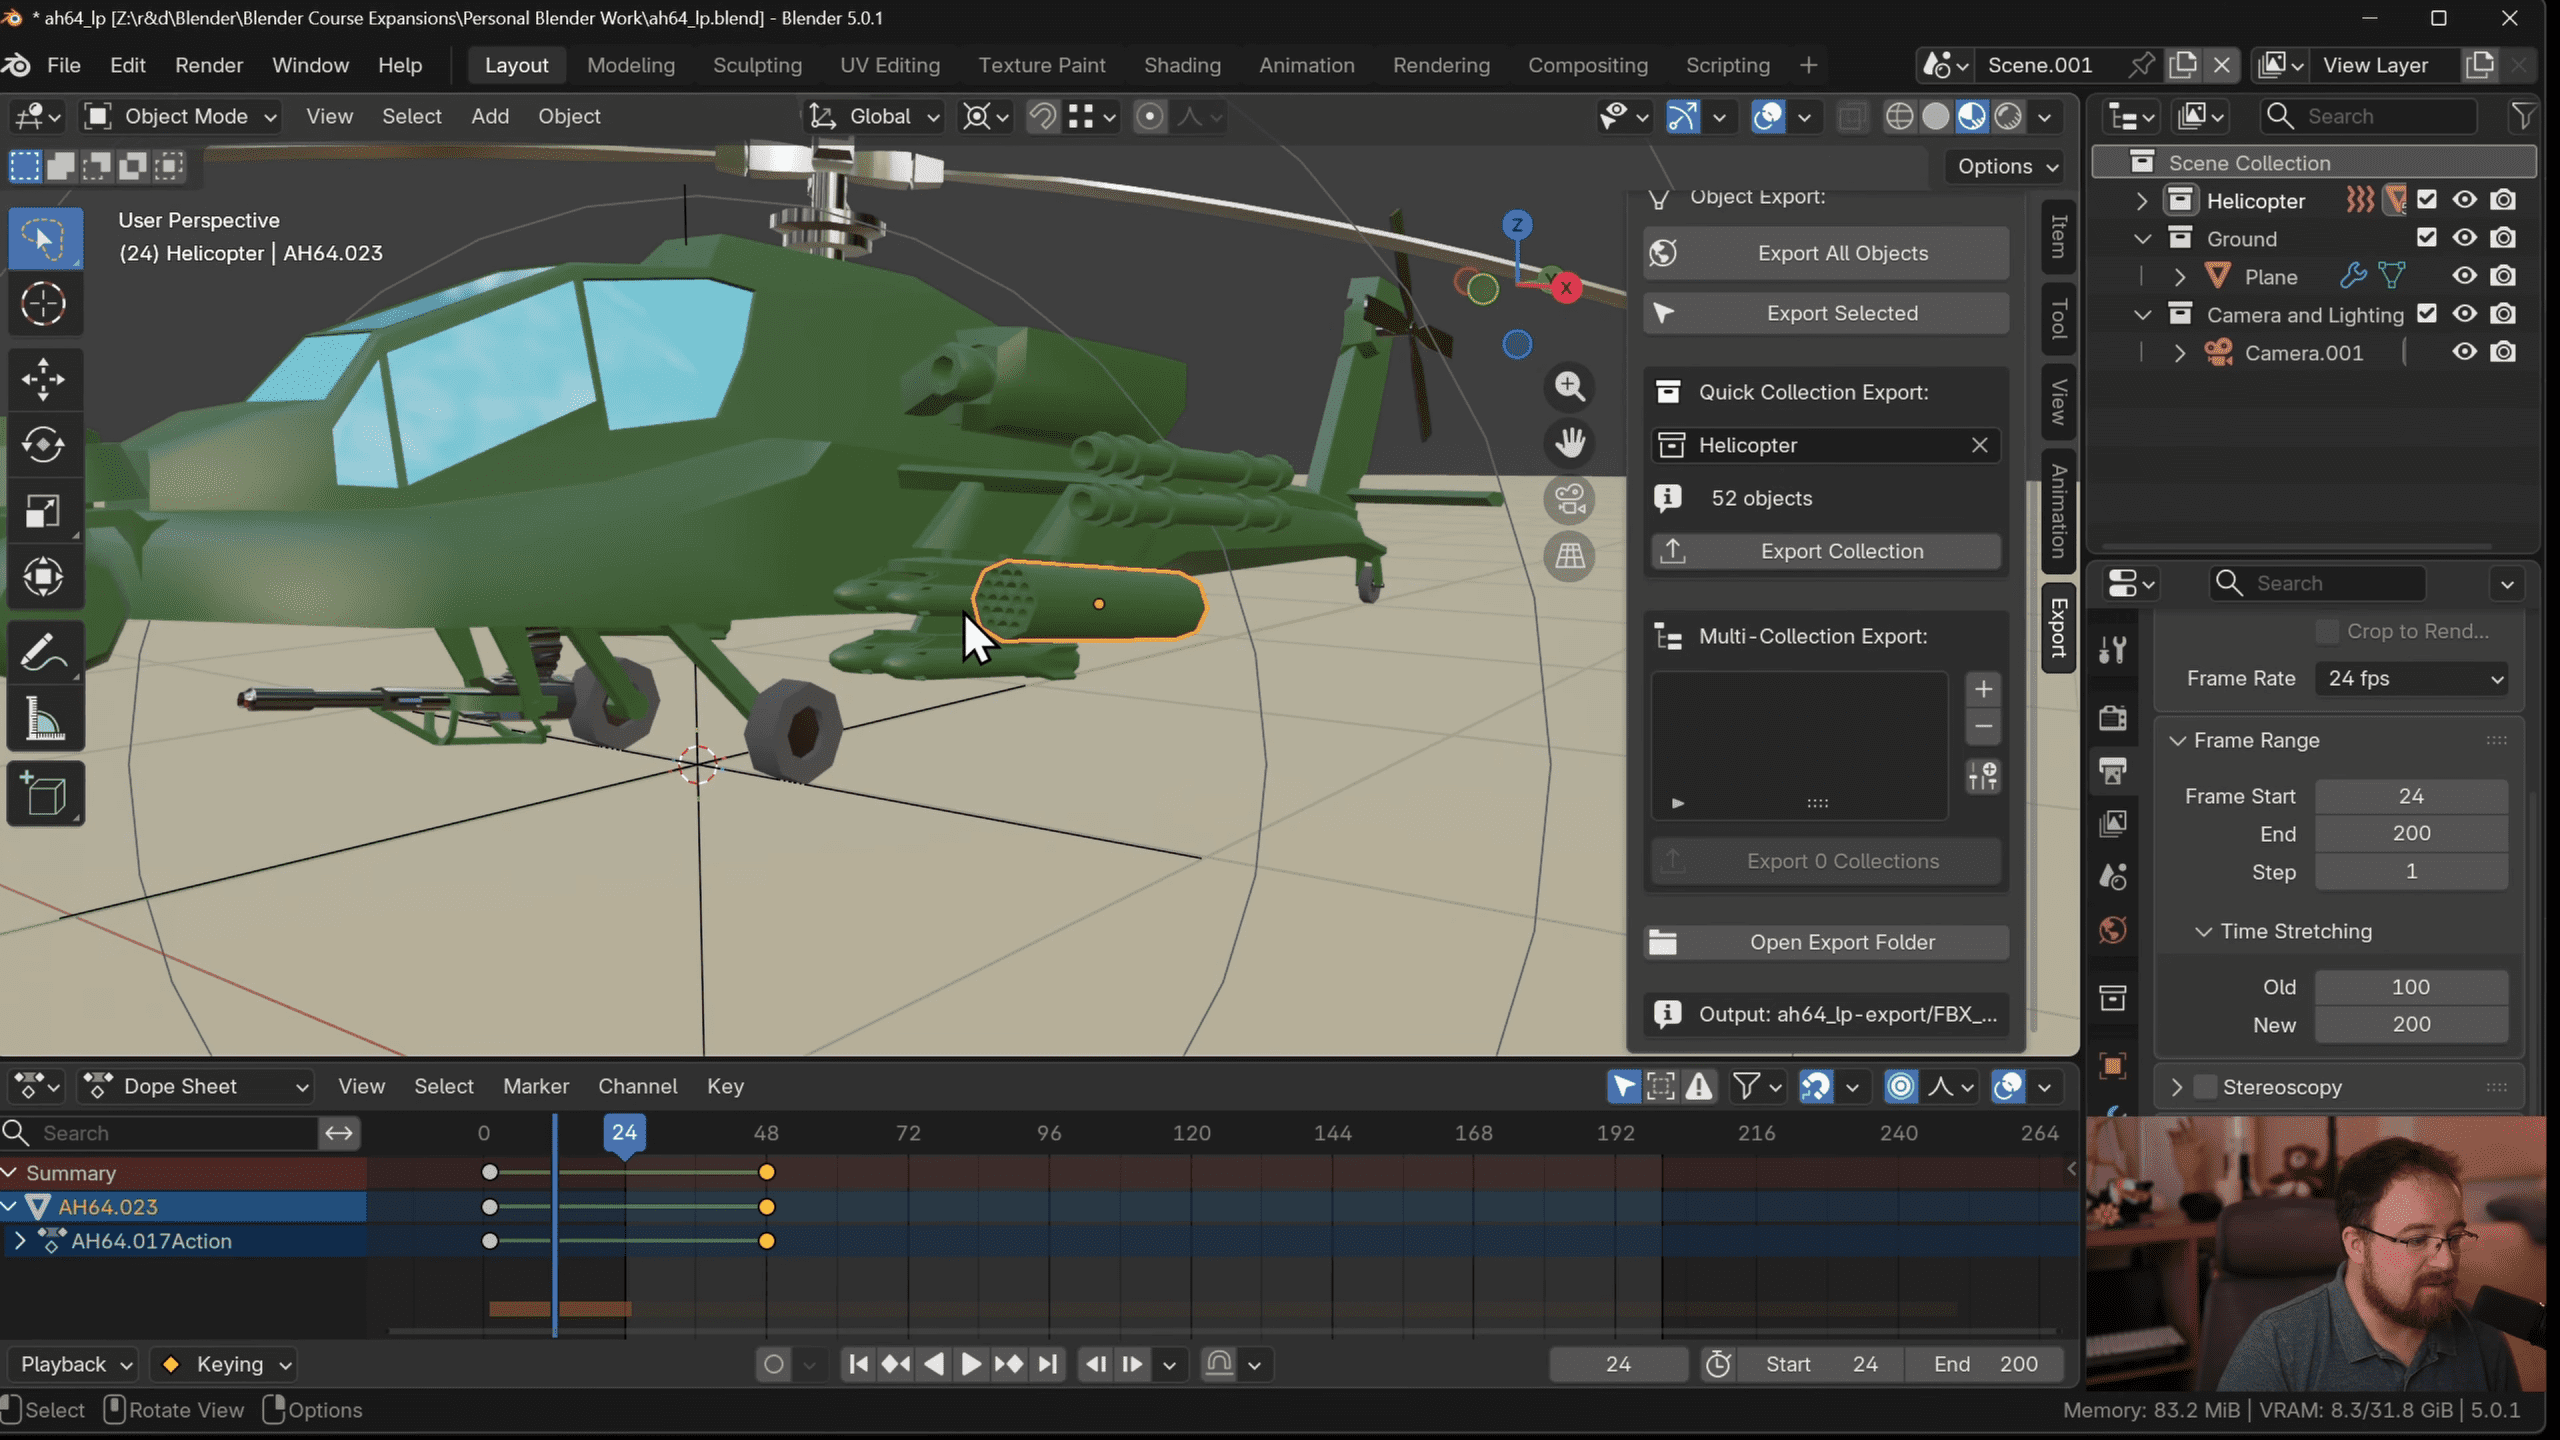
Task: Hide the Plane object in outliner
Action: [2464, 276]
